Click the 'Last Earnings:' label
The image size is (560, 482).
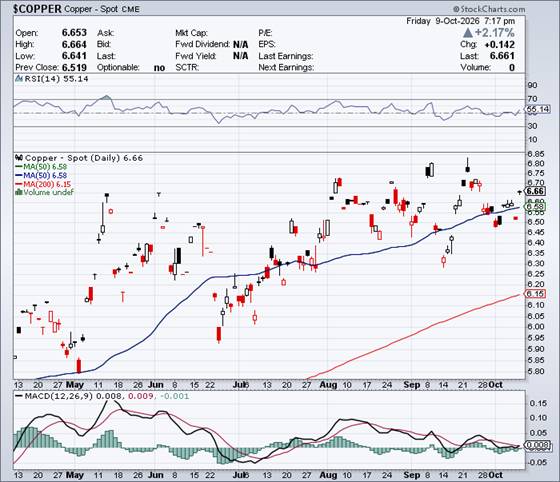coord(286,56)
